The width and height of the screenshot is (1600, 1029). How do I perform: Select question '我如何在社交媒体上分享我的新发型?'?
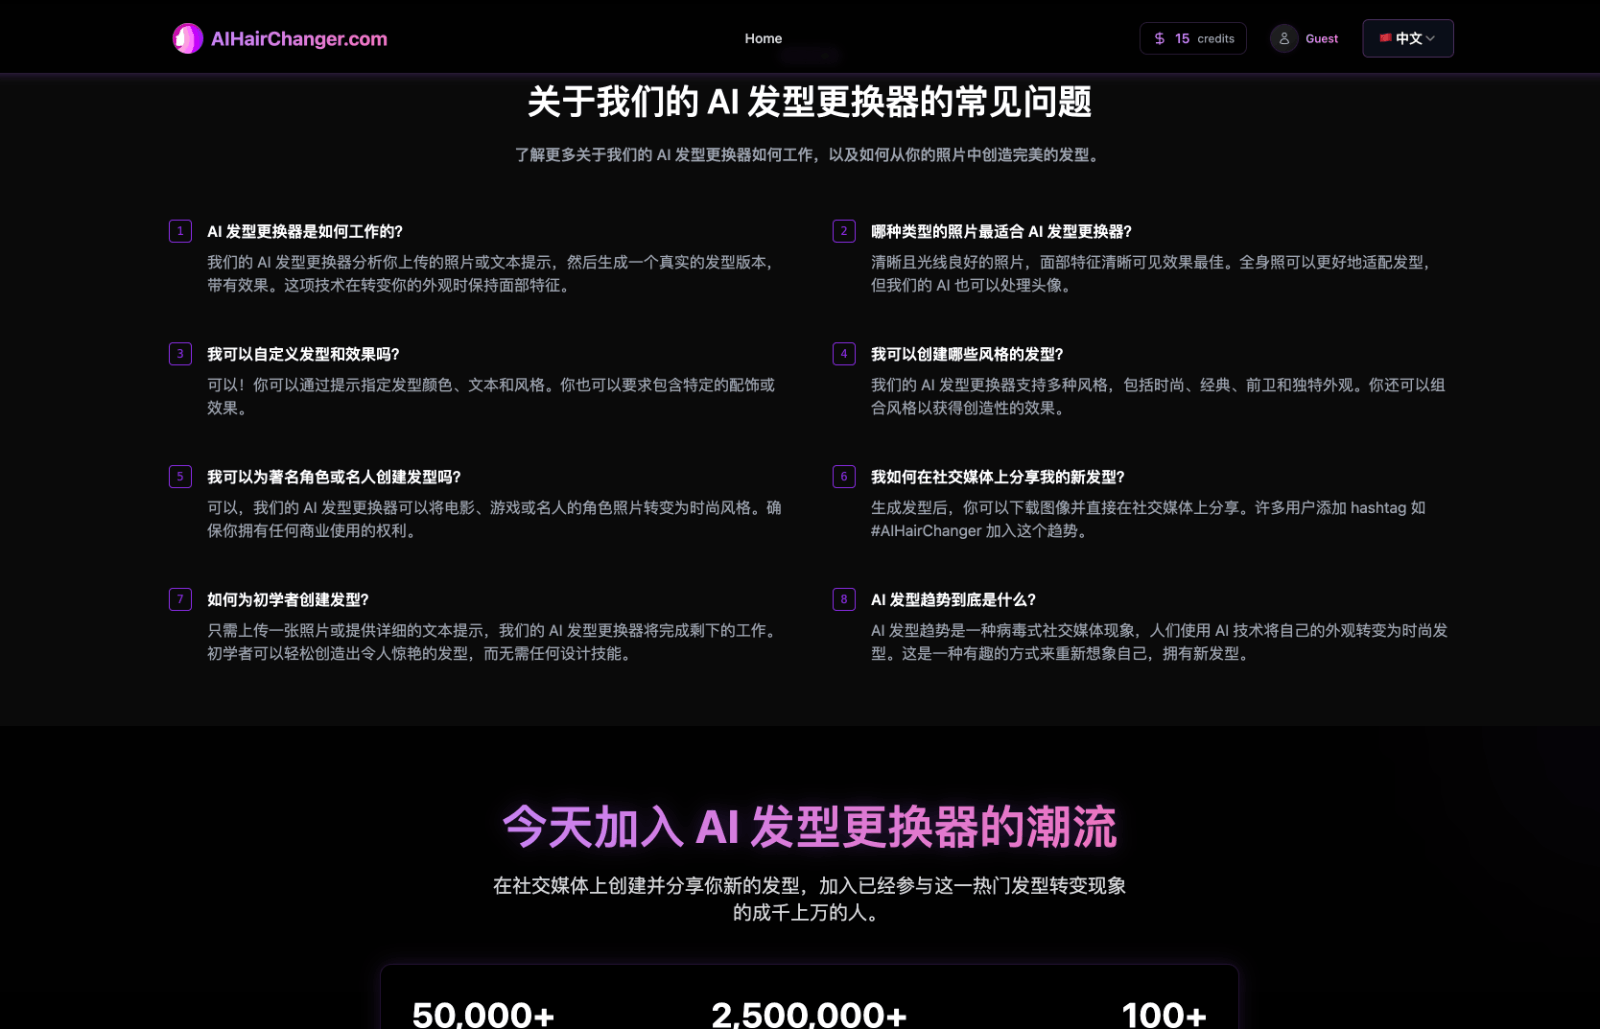[x=998, y=477]
